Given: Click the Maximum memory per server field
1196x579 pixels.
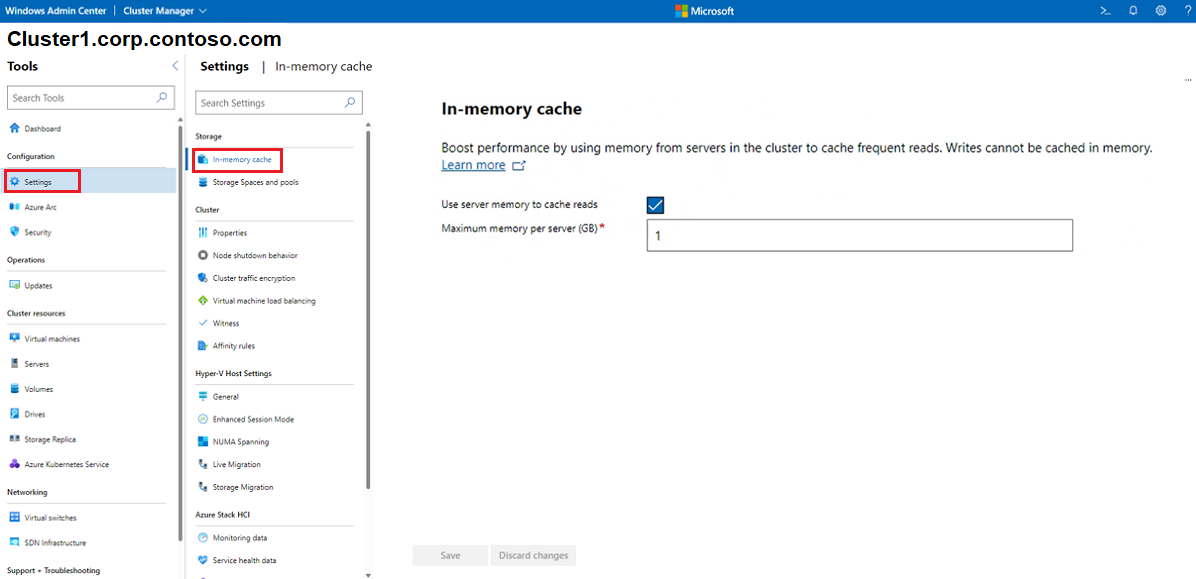Looking at the screenshot, I should coord(860,236).
